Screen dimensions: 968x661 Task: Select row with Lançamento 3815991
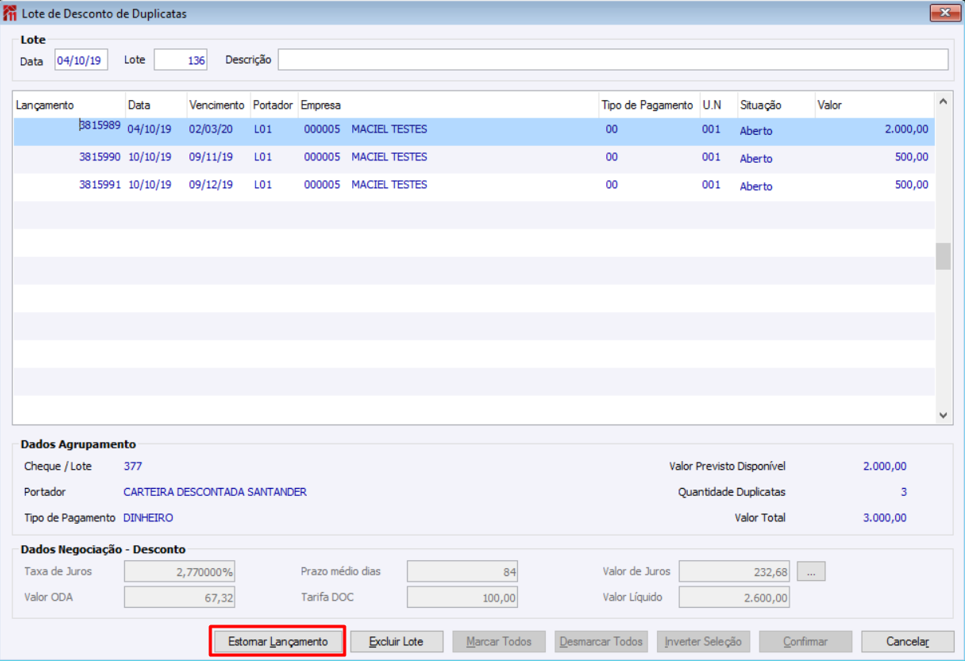tap(100, 185)
